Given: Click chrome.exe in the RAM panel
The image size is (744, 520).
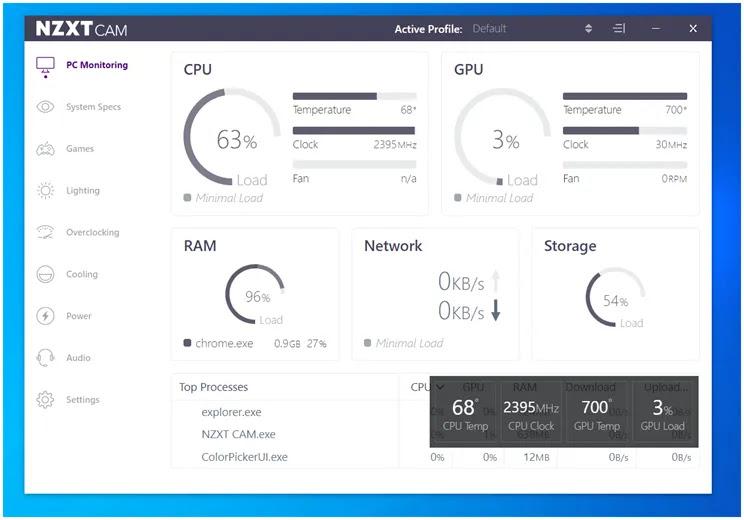Looking at the screenshot, I should pos(224,343).
